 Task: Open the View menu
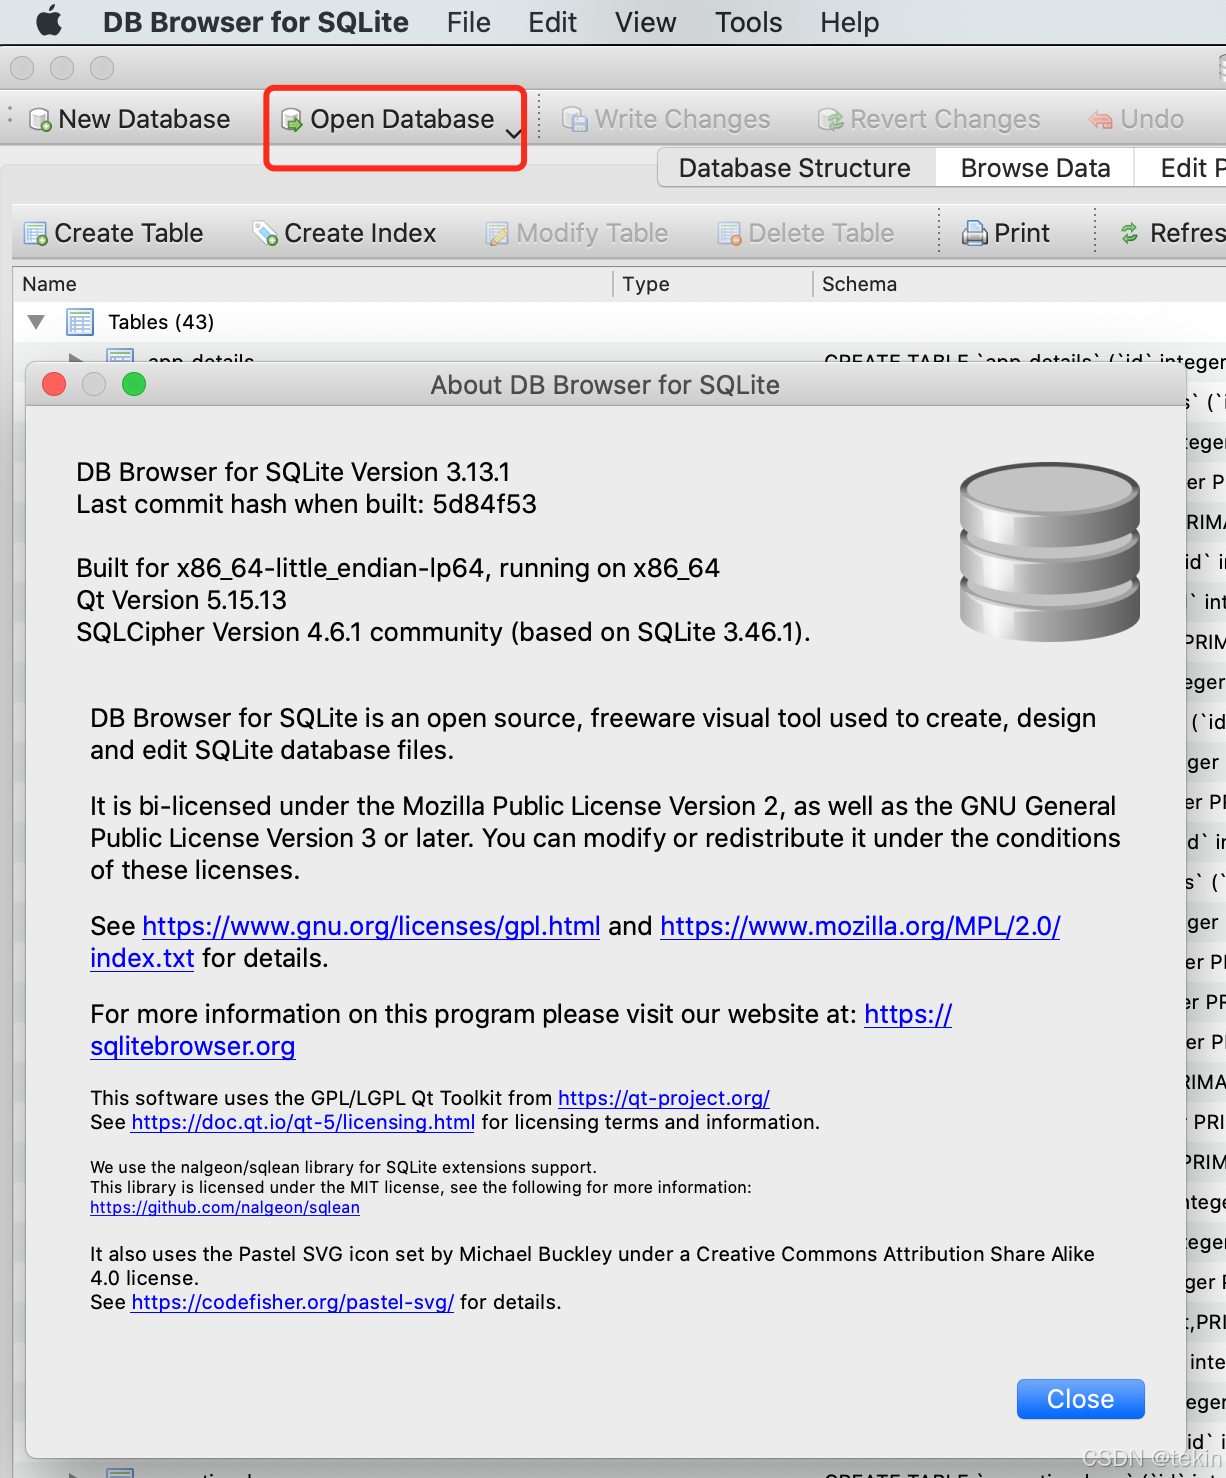coord(645,22)
